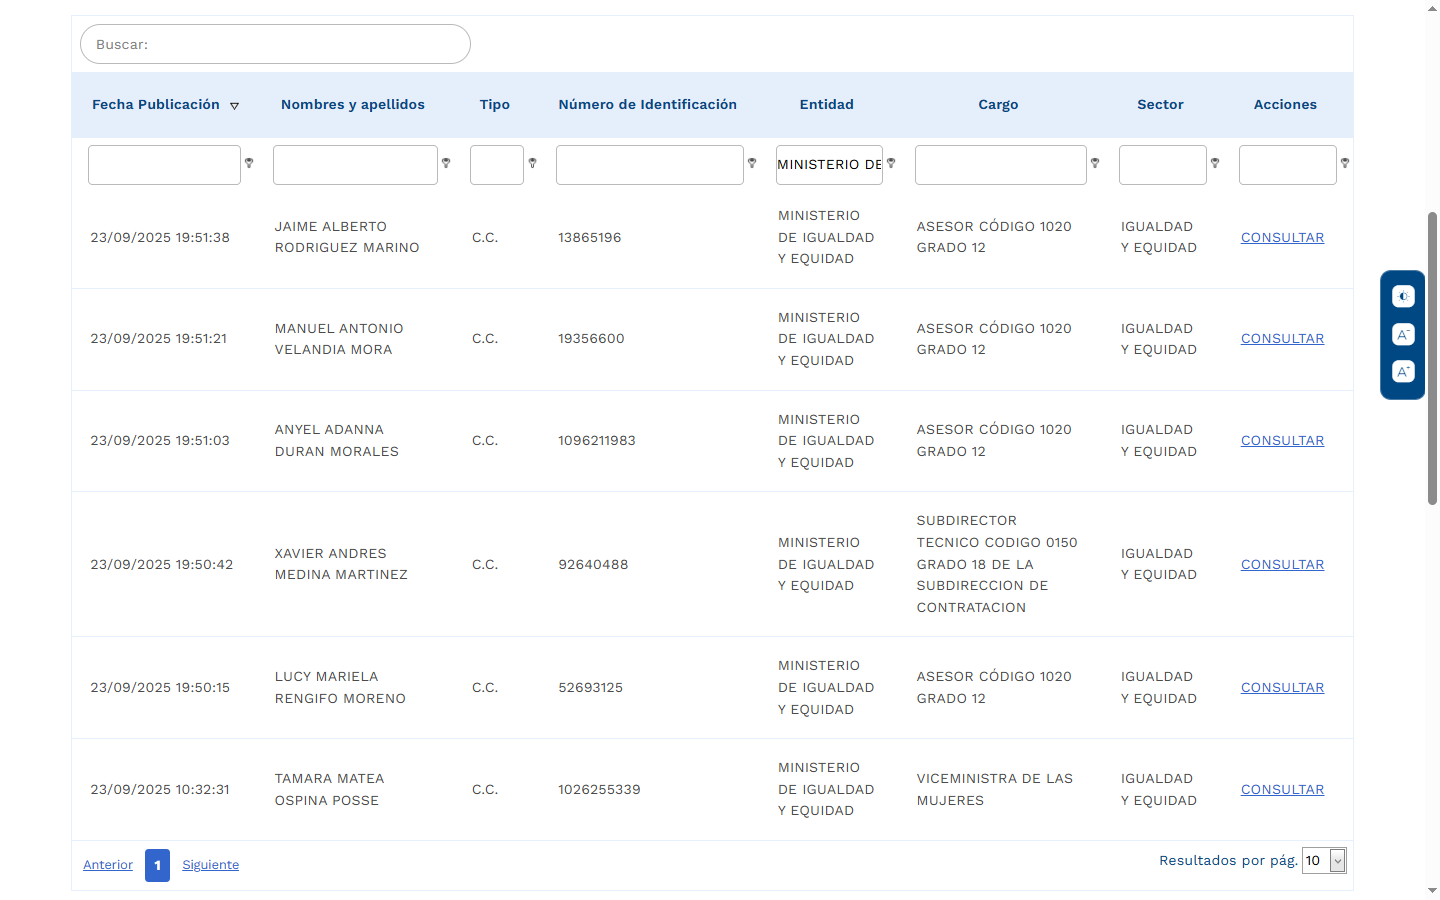The height and width of the screenshot is (900, 1440).
Task: Click CONSULTAR for Anyel Adanna Duran Morales
Action: pyautogui.click(x=1282, y=440)
